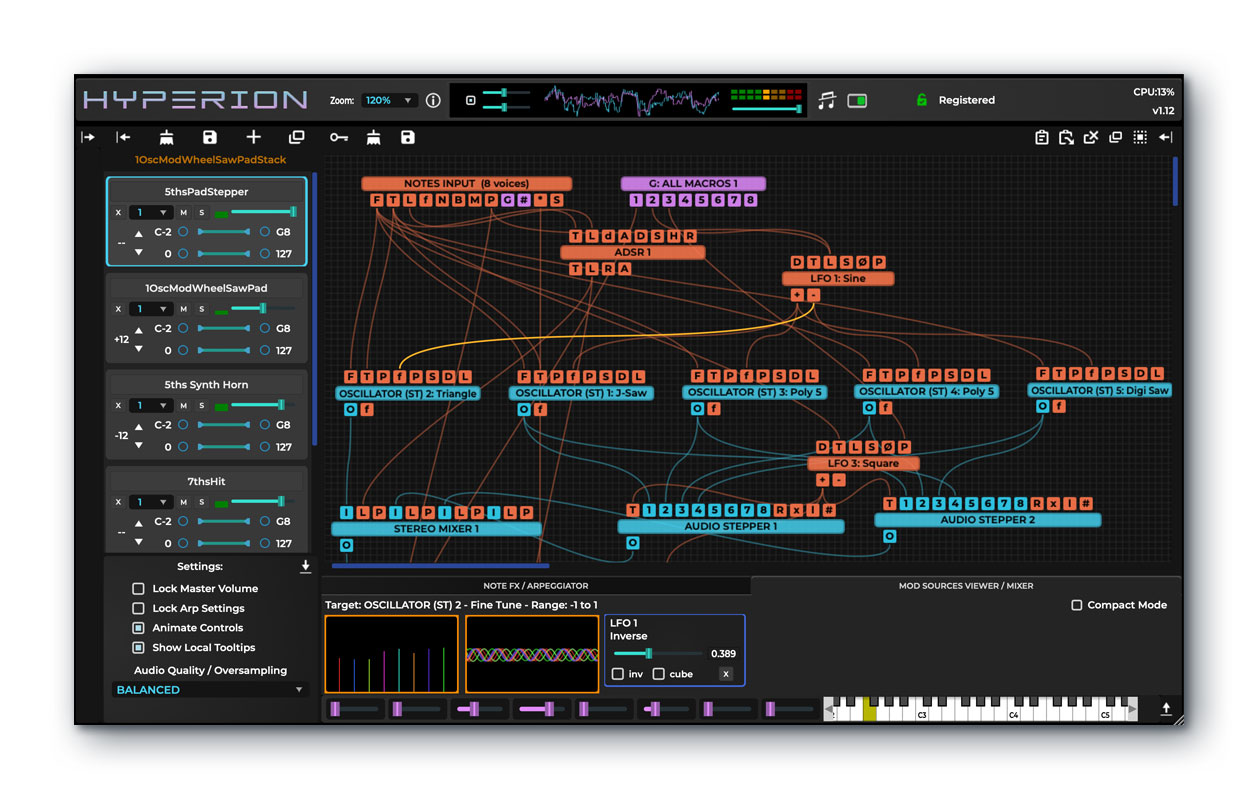The width and height of the screenshot is (1258, 790).
Task: Check the inv box for LFO 1
Action: 618,674
